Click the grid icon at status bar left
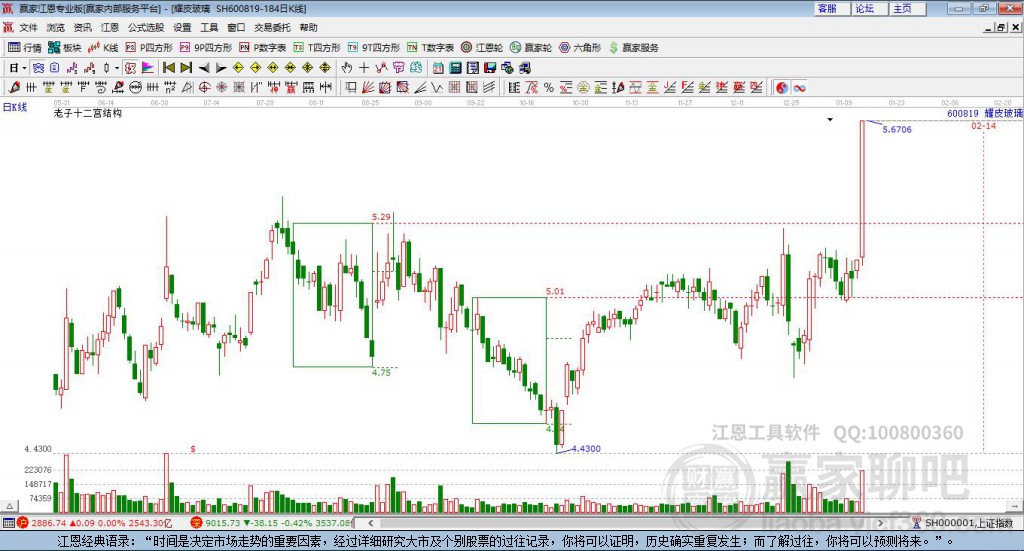Viewport: 1024px width, 551px height. point(8,523)
